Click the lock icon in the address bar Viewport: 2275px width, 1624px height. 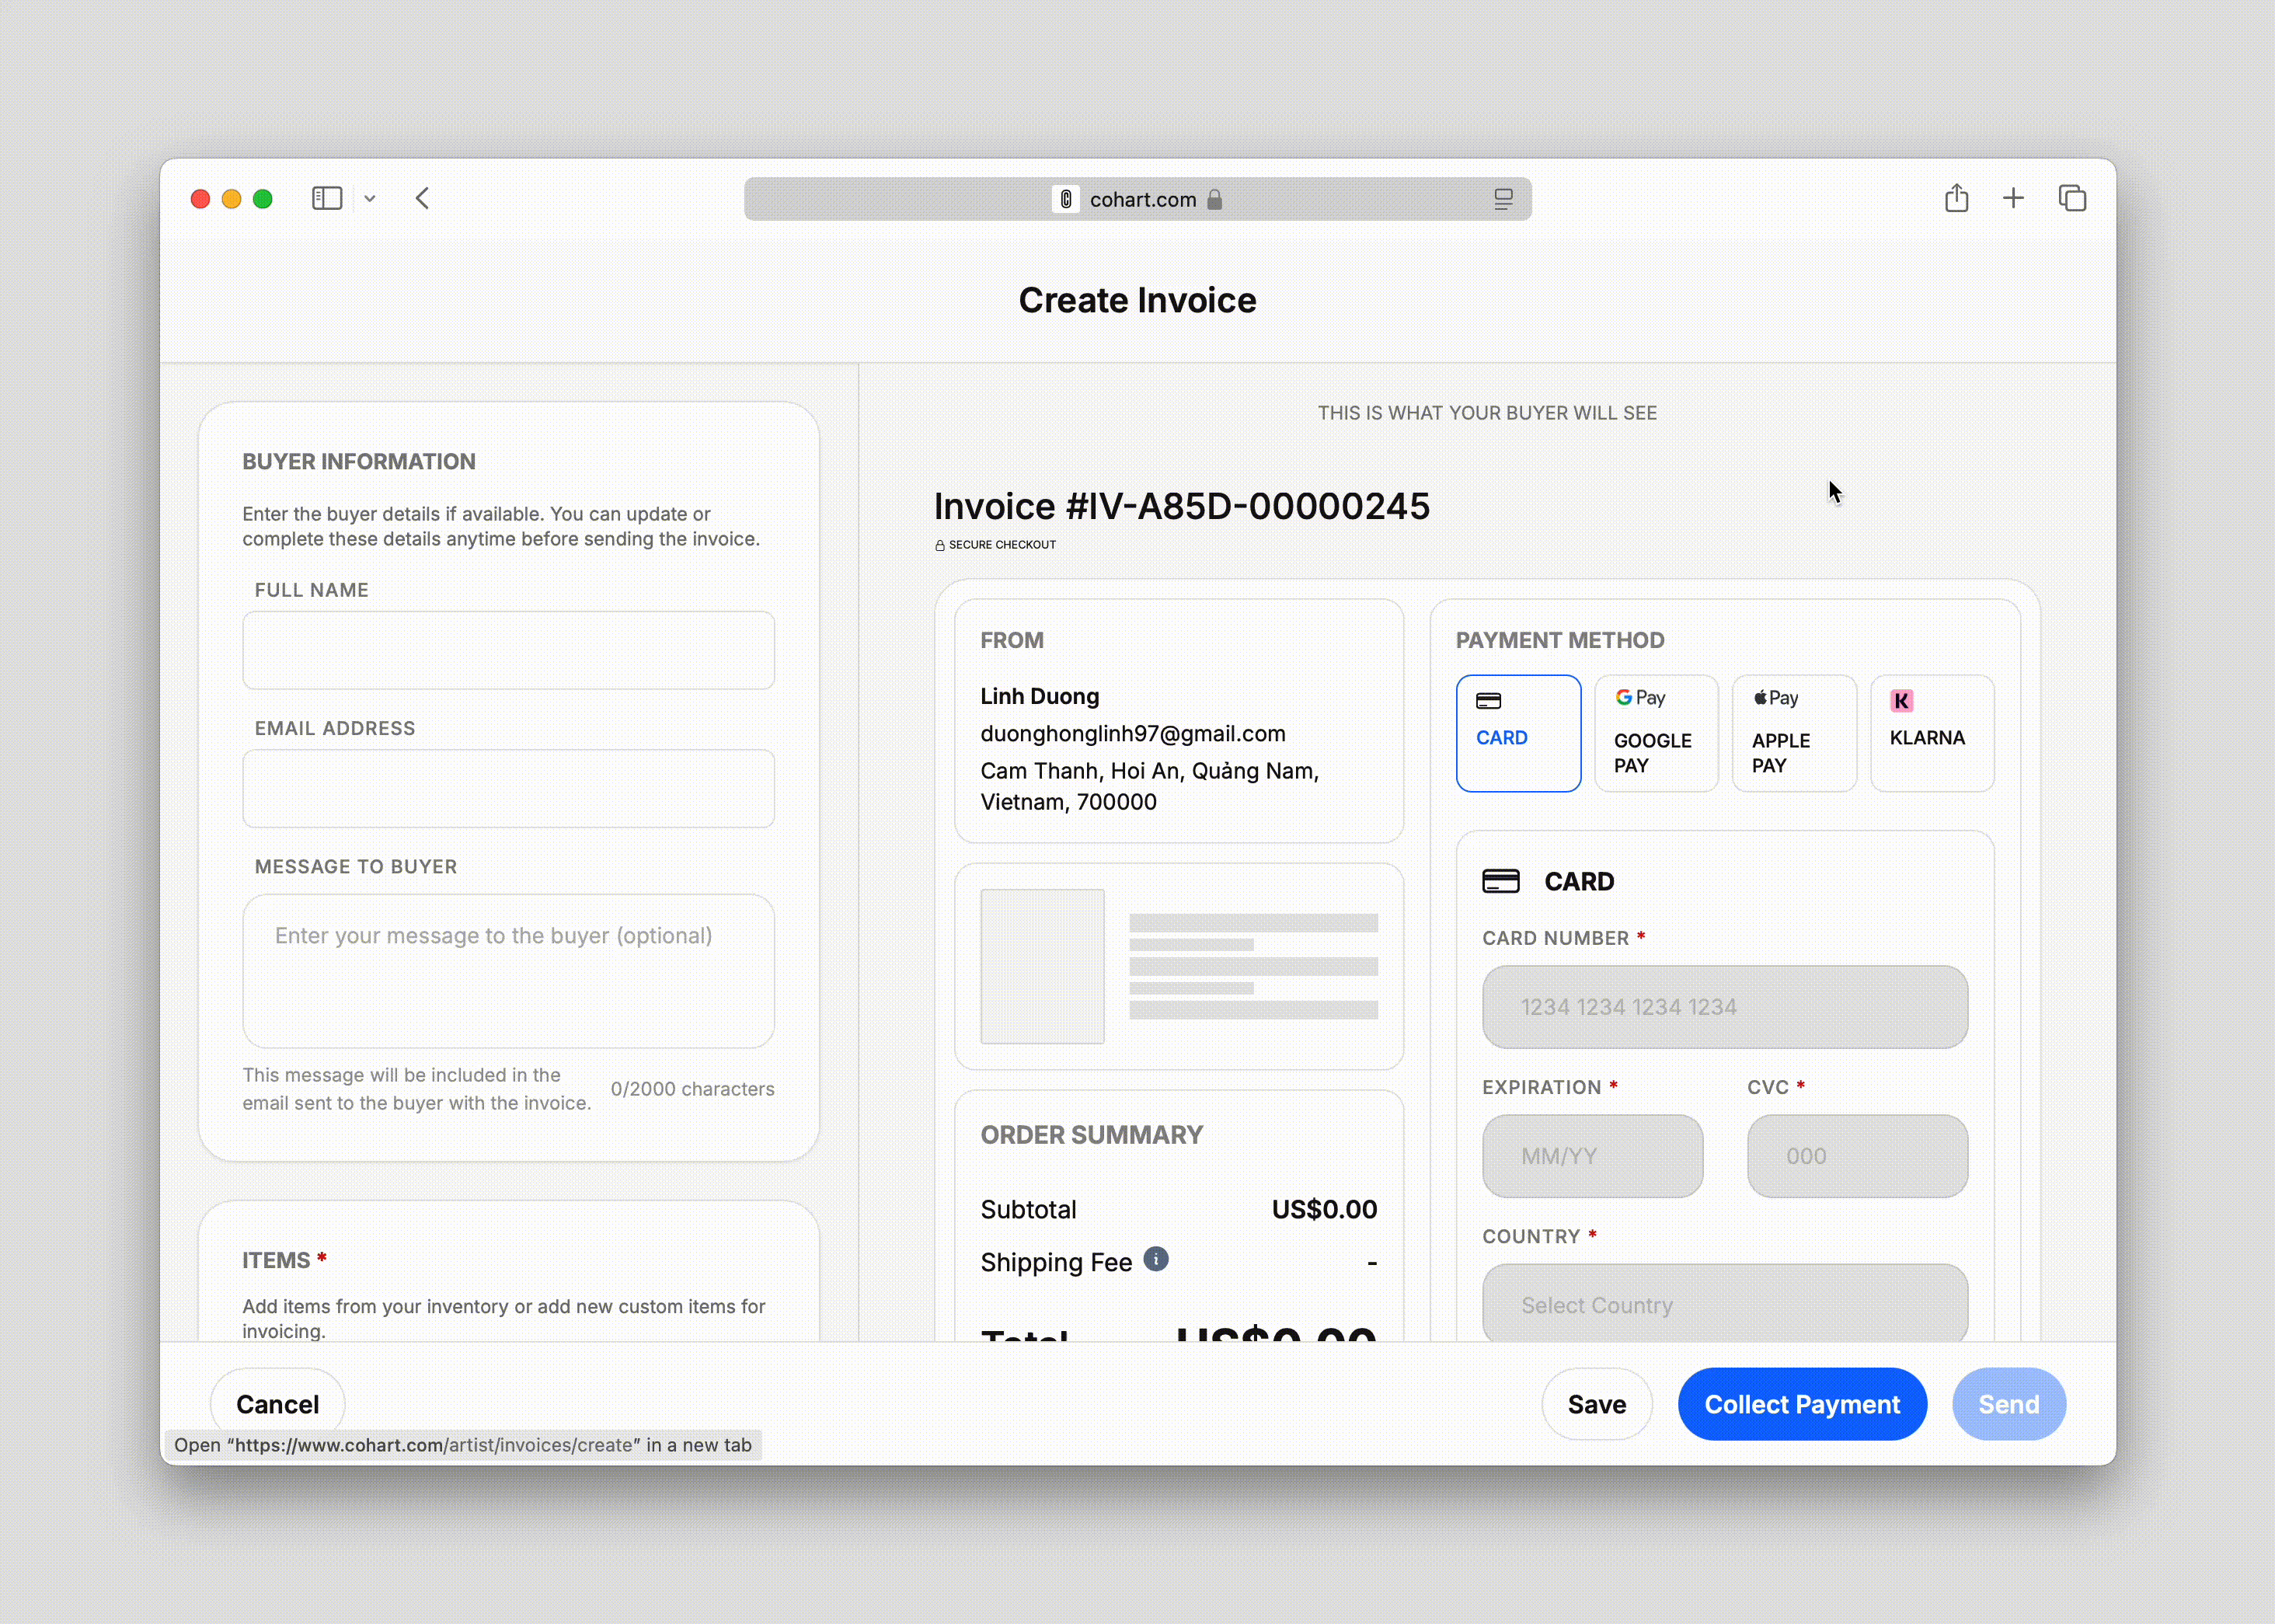pyautogui.click(x=1216, y=199)
